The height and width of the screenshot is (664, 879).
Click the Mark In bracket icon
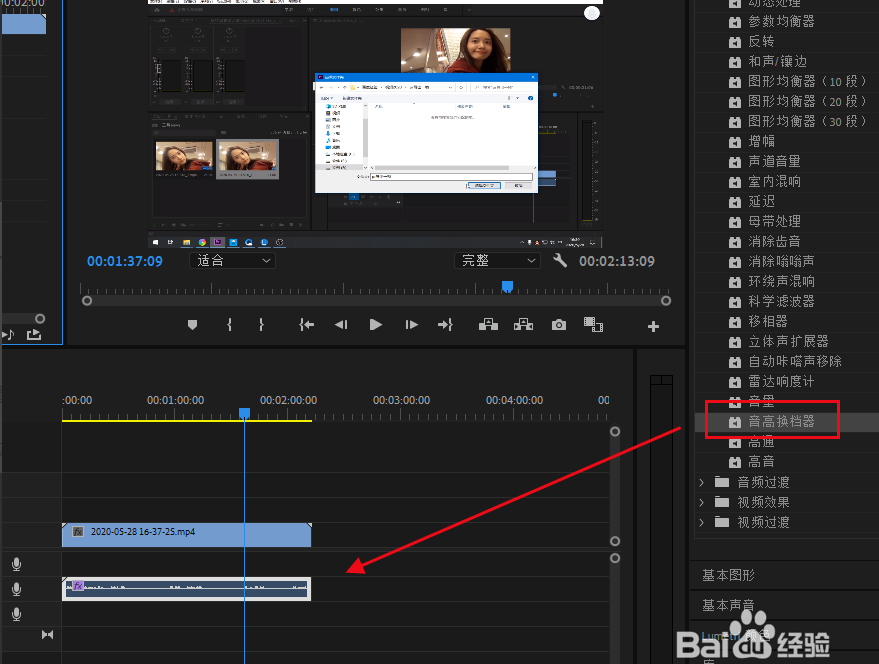click(229, 325)
